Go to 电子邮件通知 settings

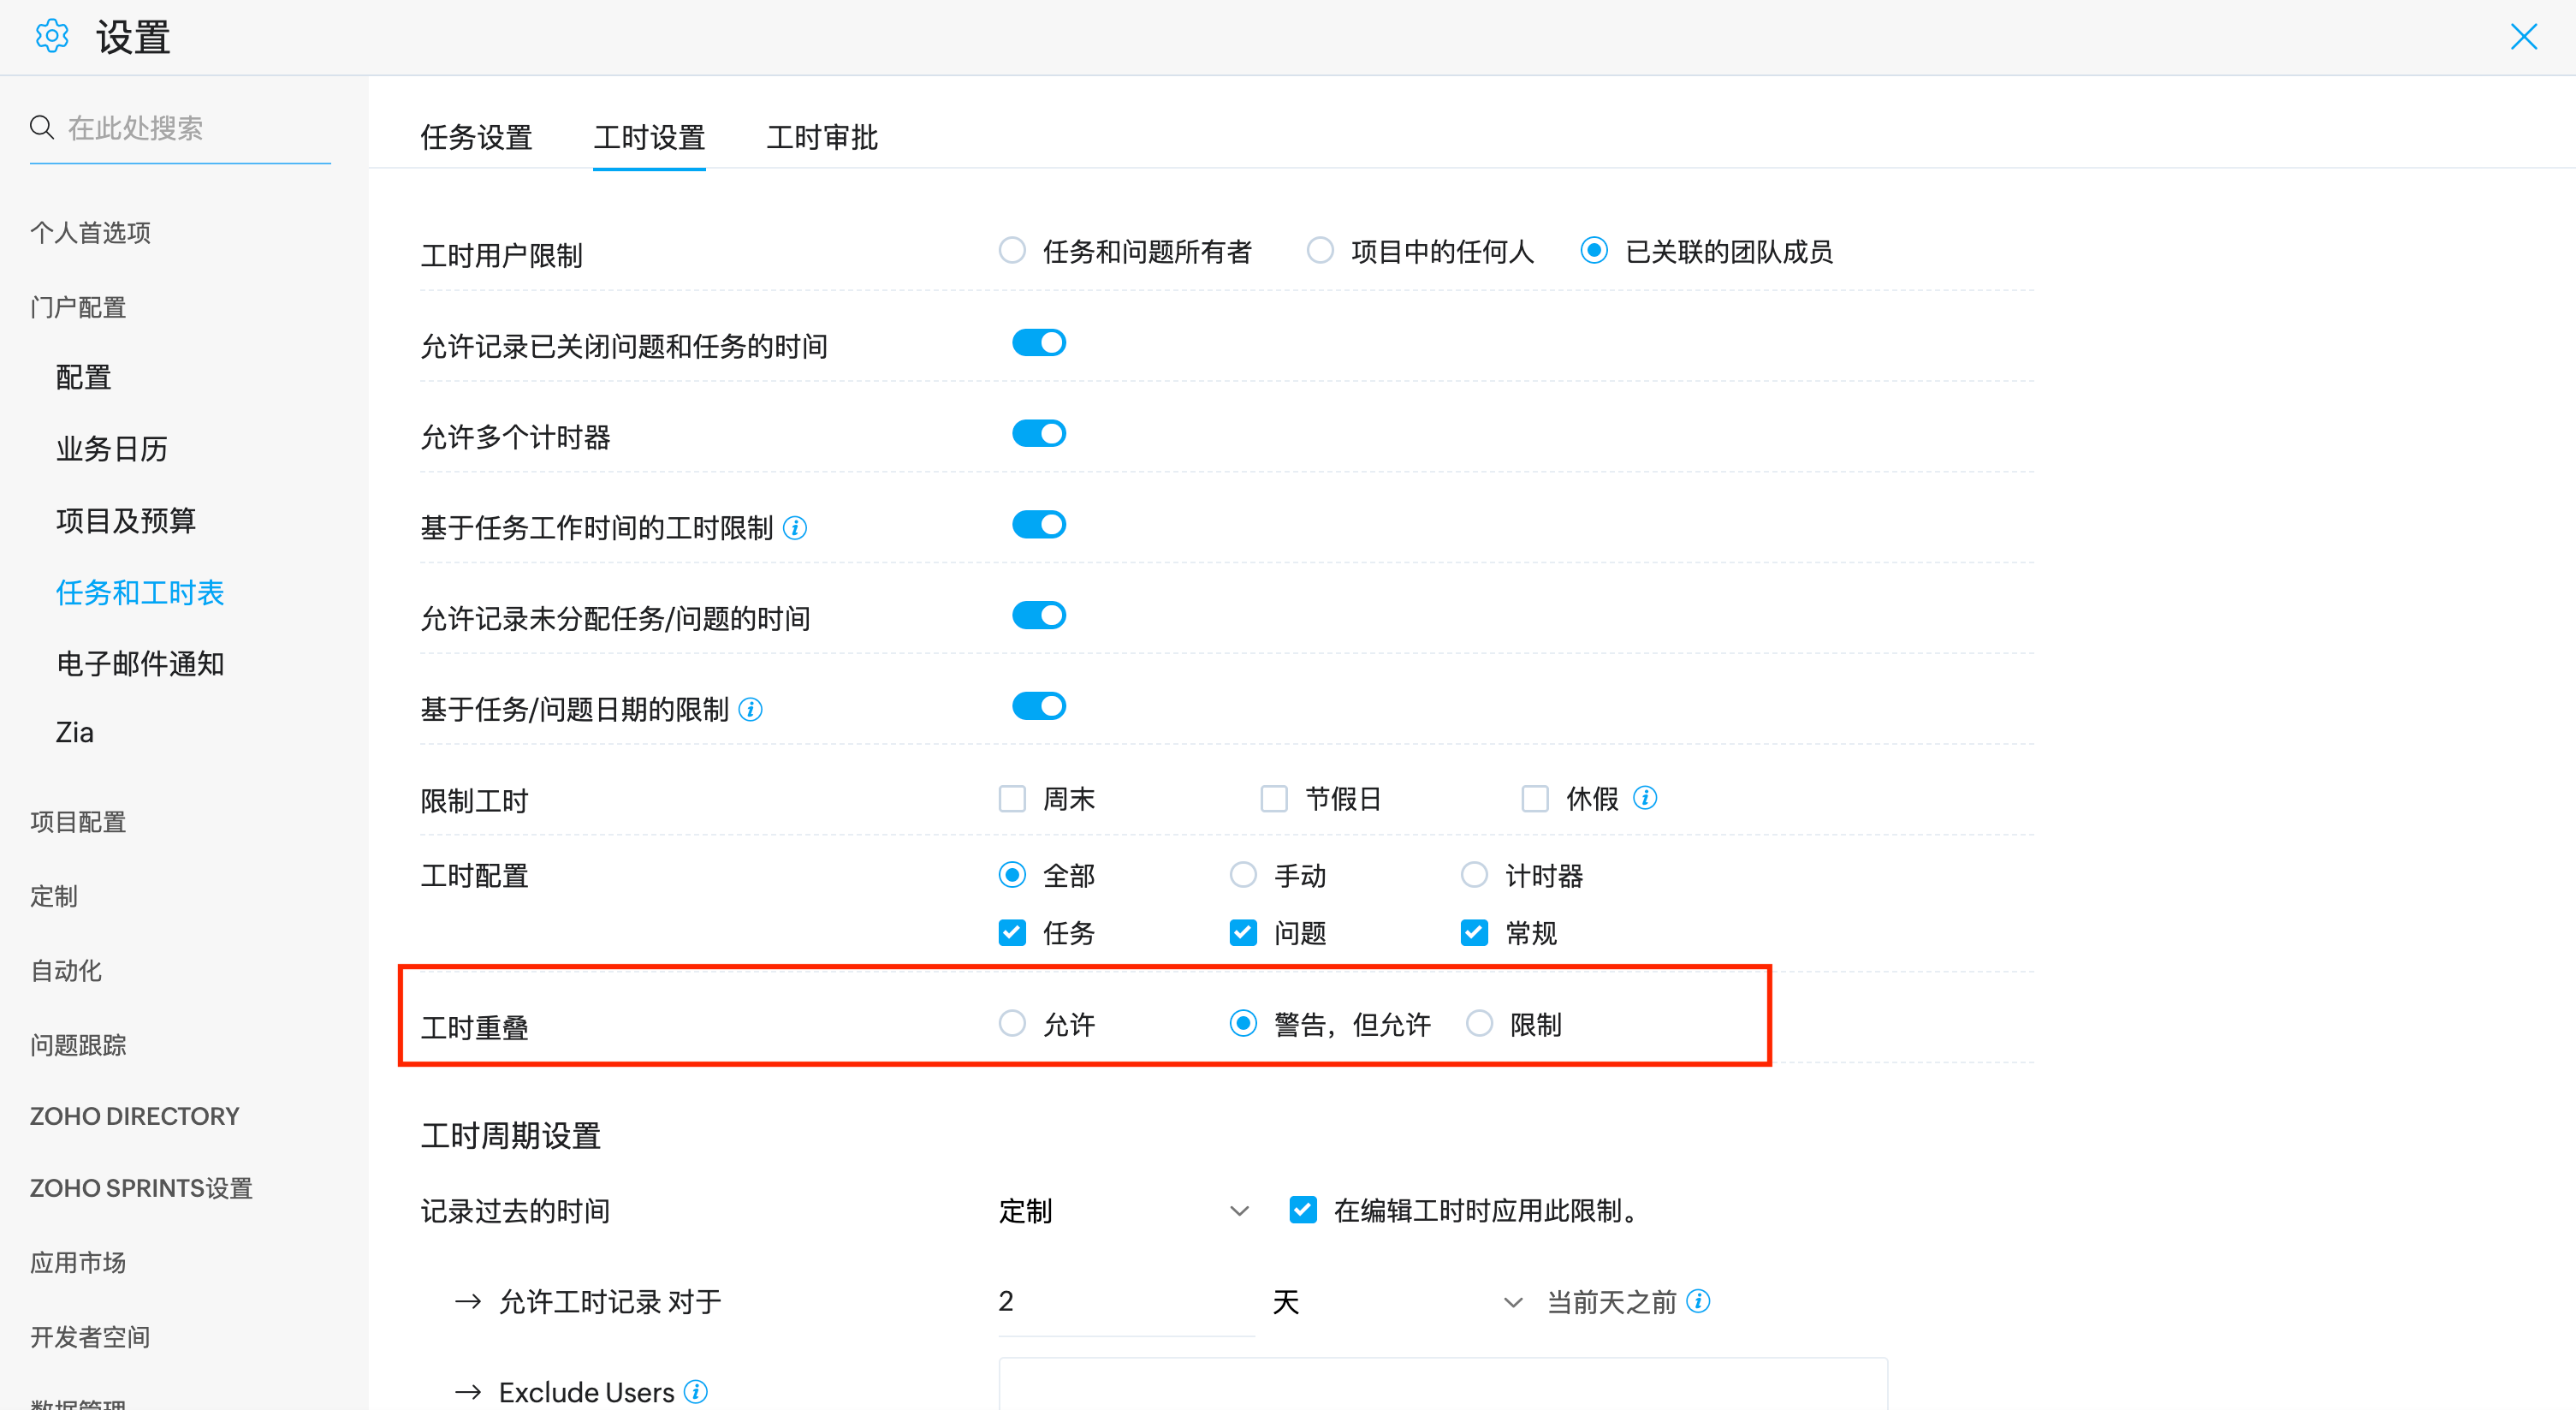click(x=139, y=664)
